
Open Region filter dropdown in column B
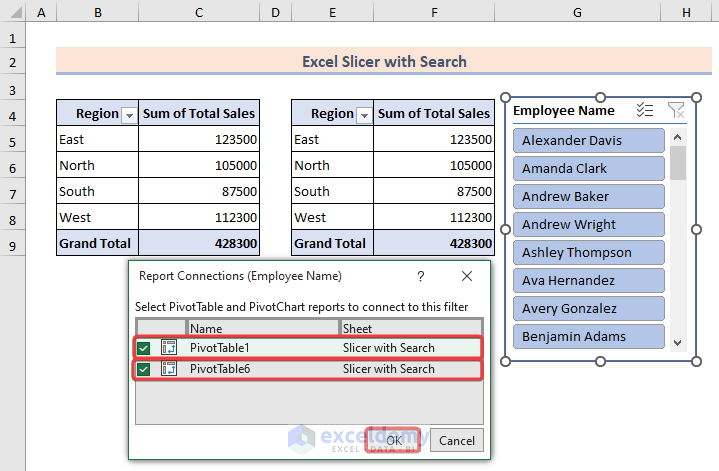(x=128, y=115)
